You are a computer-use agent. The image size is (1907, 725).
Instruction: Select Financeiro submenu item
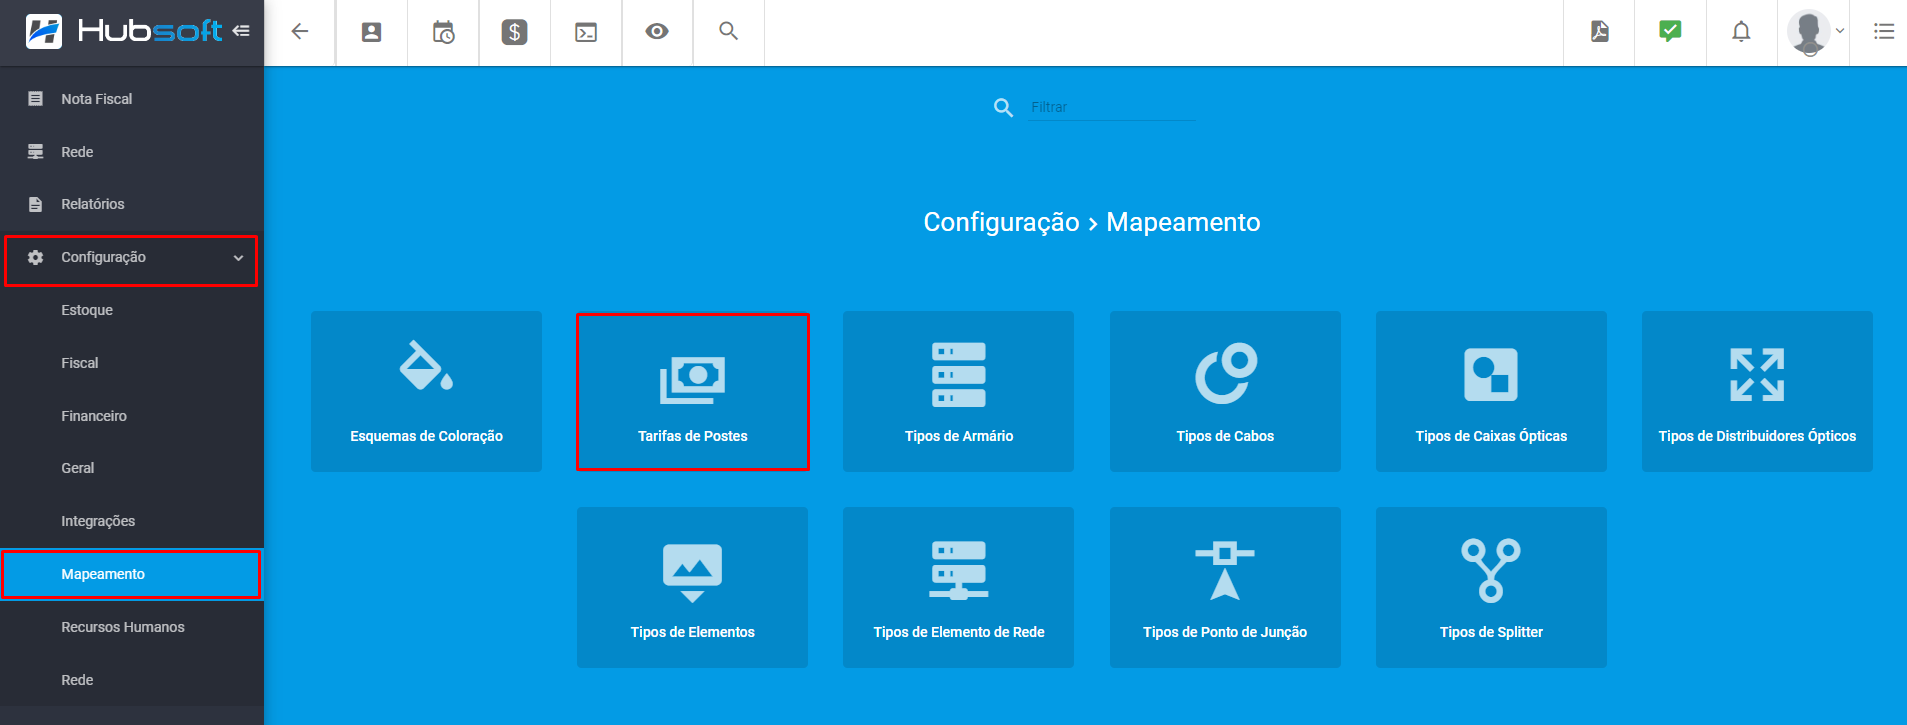pyautogui.click(x=132, y=416)
